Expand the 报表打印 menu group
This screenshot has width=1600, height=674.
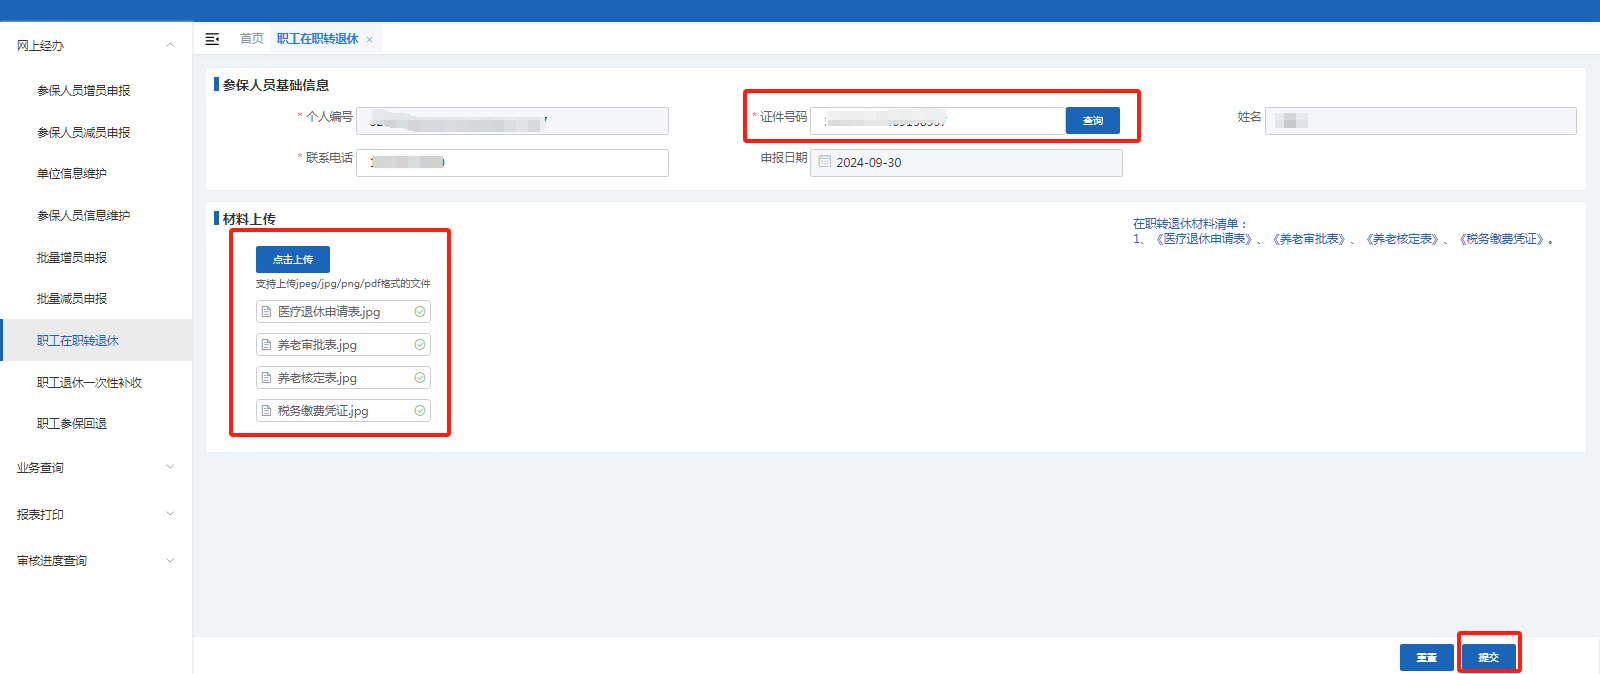point(96,515)
